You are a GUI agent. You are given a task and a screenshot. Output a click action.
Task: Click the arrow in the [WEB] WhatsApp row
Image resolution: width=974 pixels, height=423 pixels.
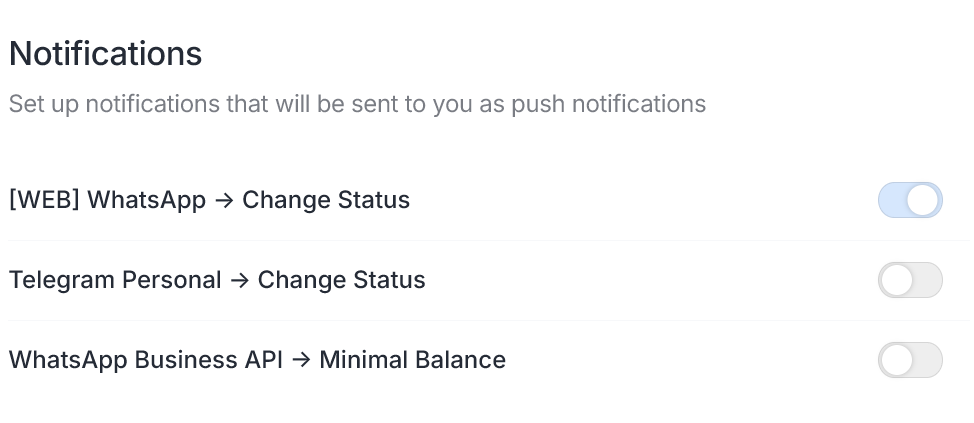click(224, 201)
